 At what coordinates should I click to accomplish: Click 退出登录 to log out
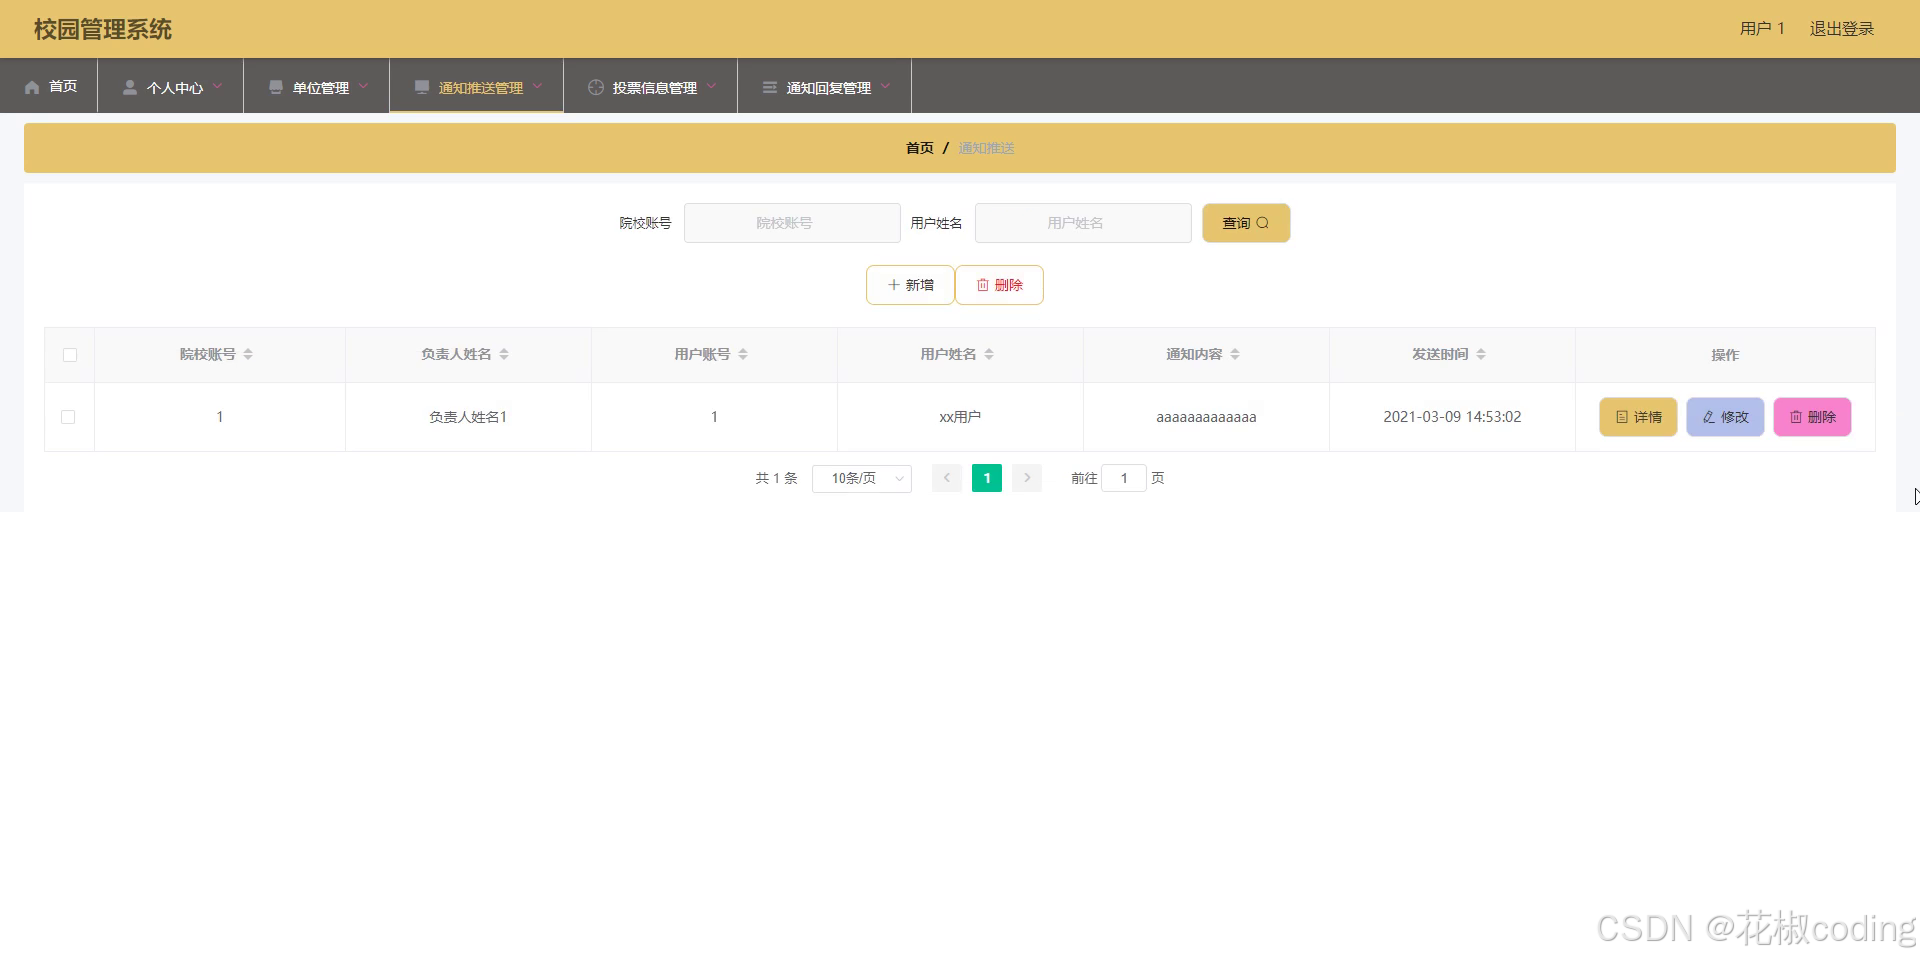point(1842,29)
